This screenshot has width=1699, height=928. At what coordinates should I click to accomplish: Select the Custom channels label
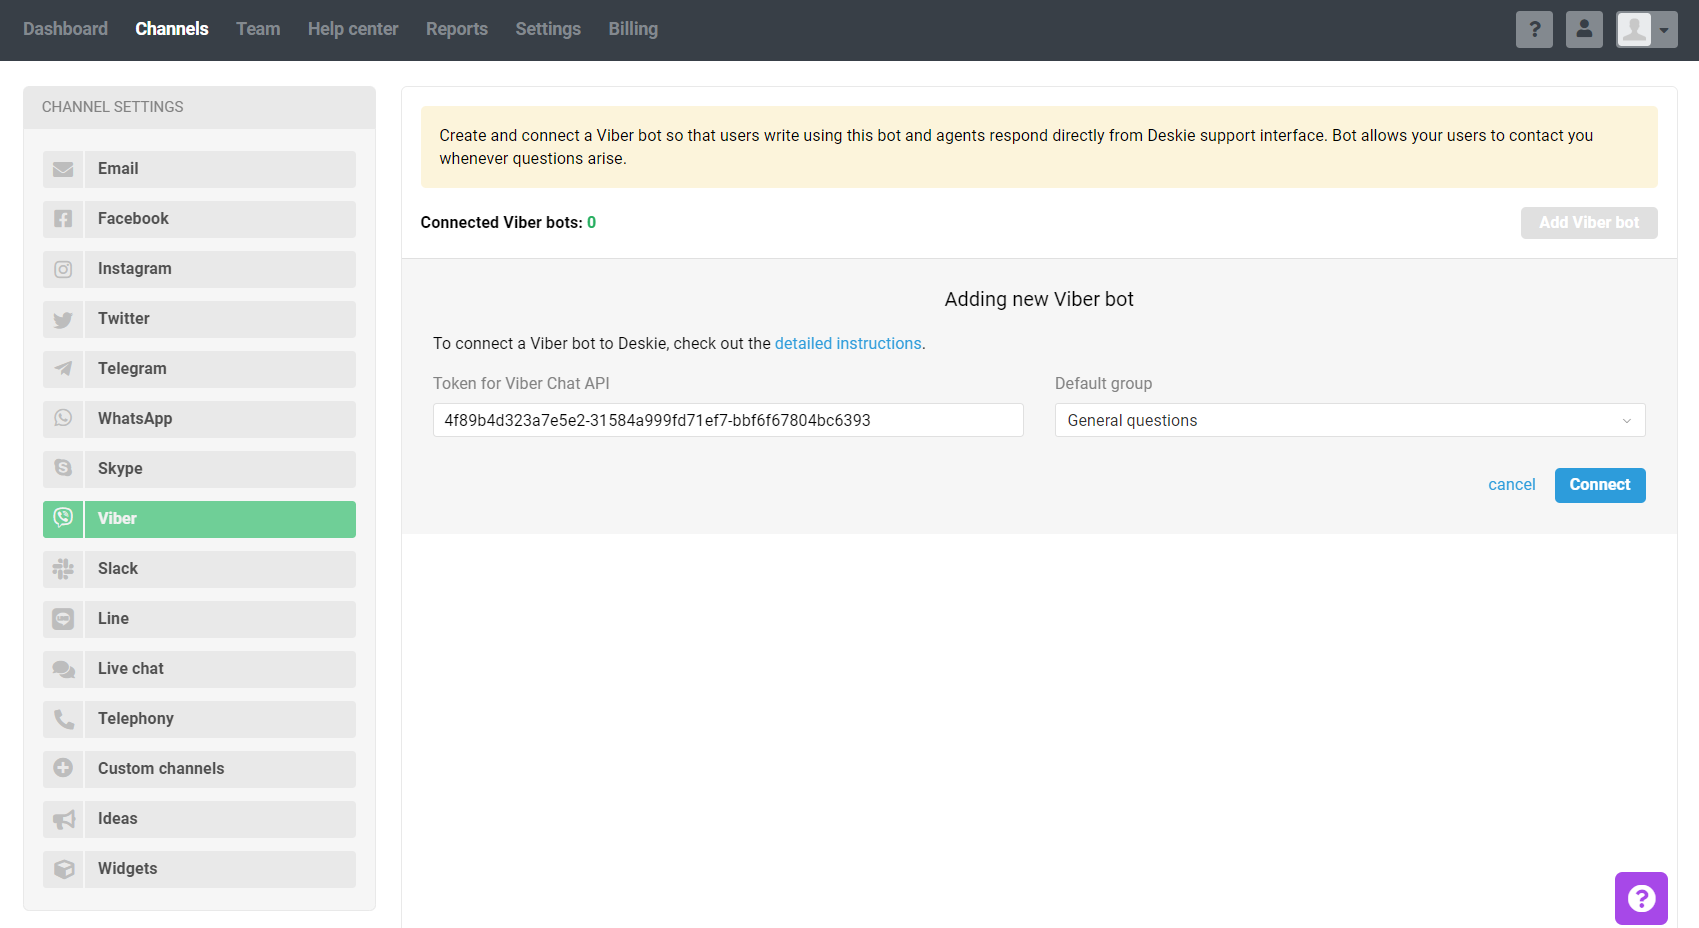pyautogui.click(x=161, y=769)
